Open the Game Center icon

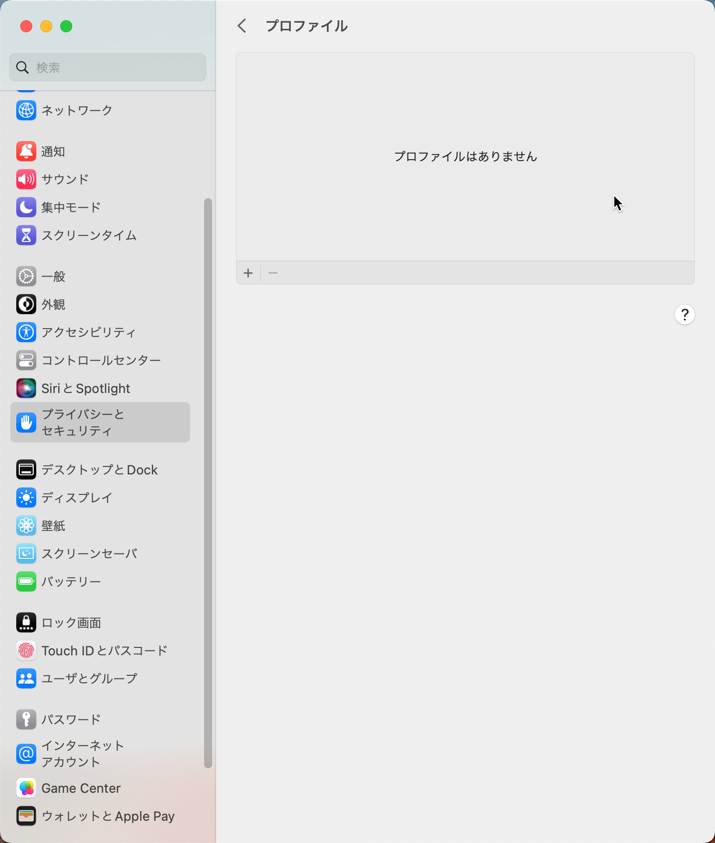(26, 788)
